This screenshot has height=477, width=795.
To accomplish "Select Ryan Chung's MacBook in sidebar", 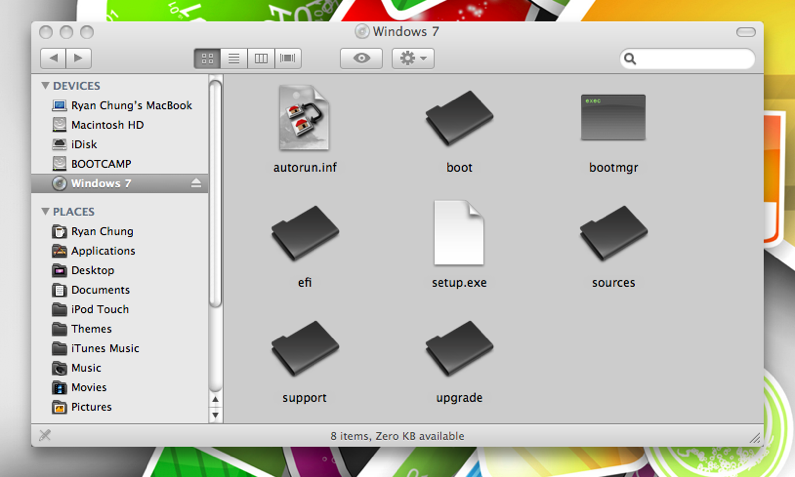I will 122,105.
